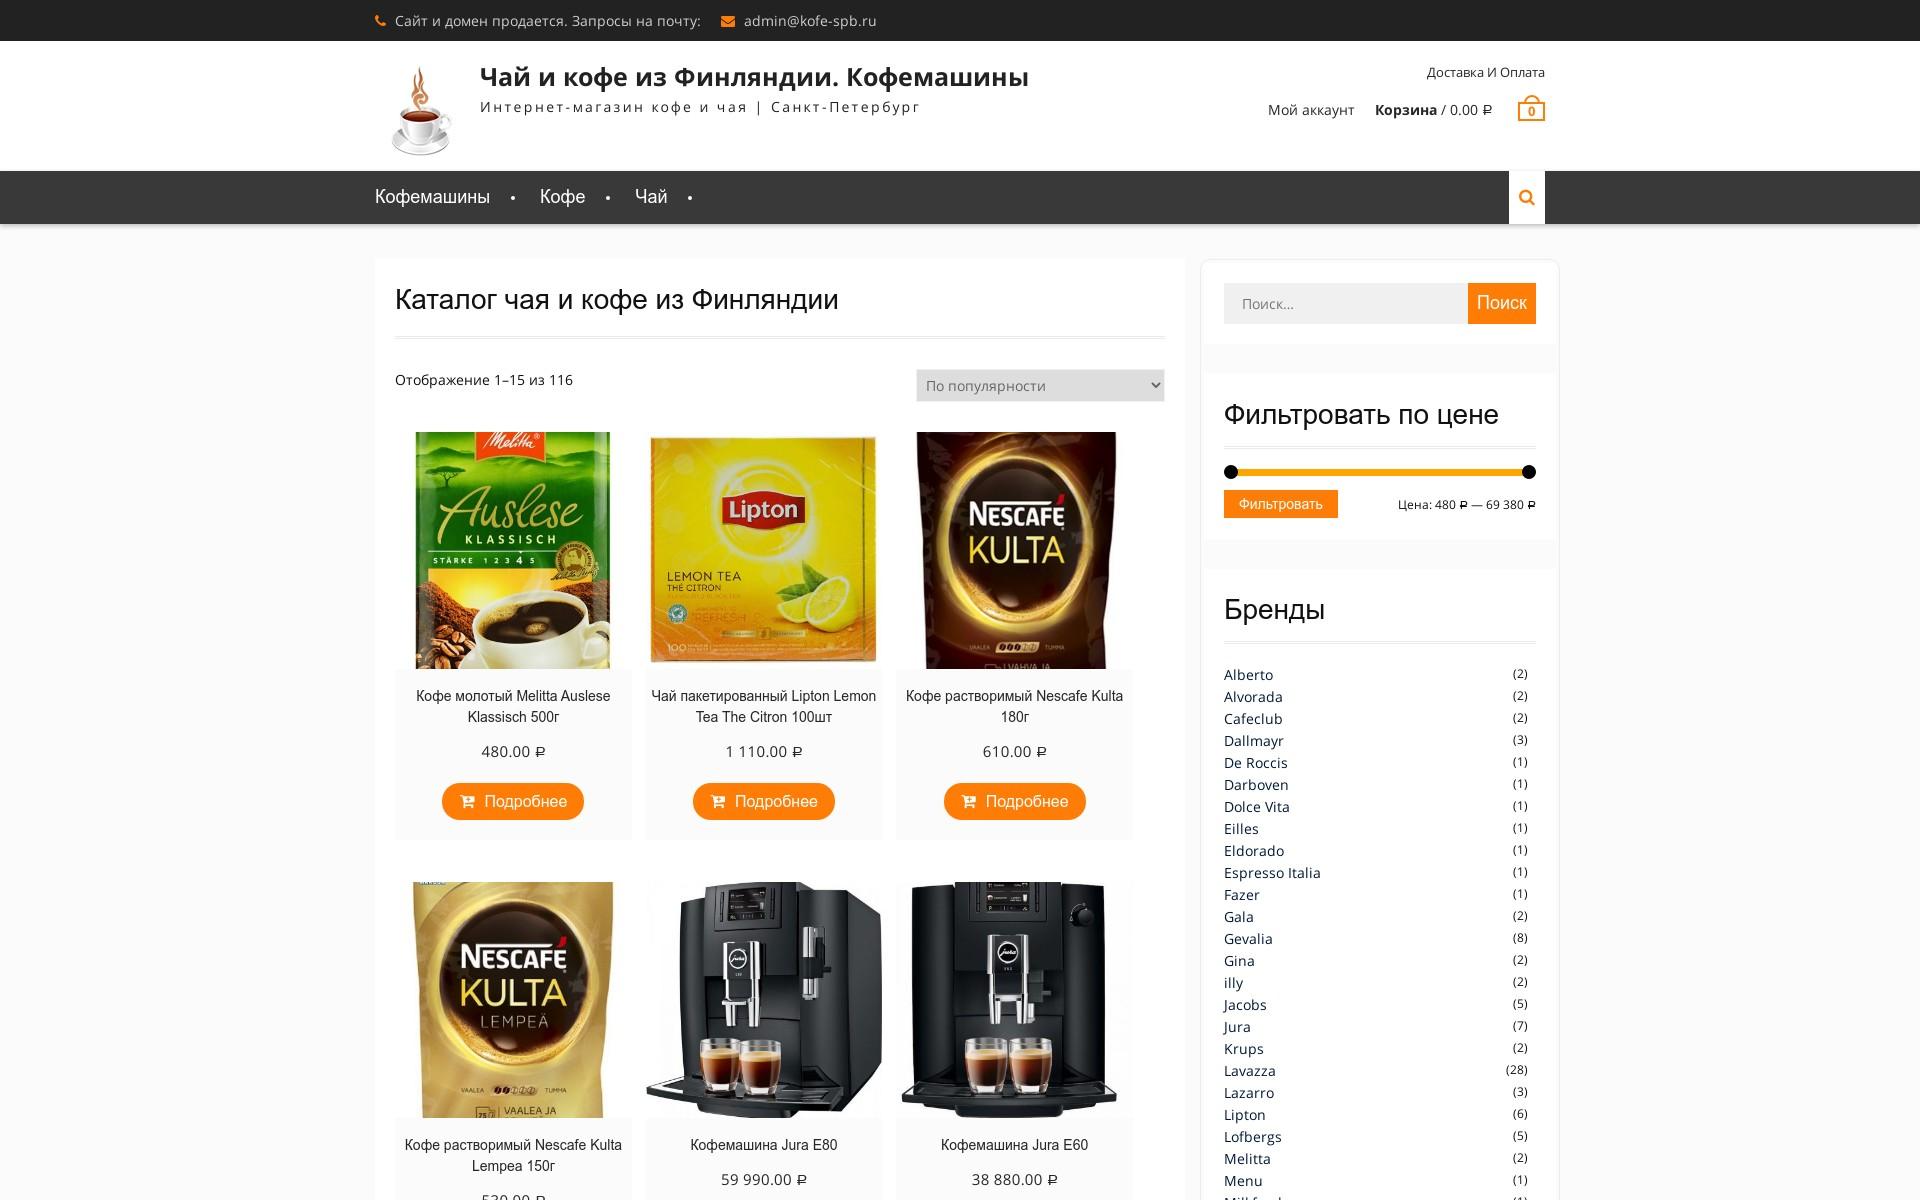Screen dimensions: 1920x1200
Task: Click the left price slider handle
Action: [x=1231, y=472]
